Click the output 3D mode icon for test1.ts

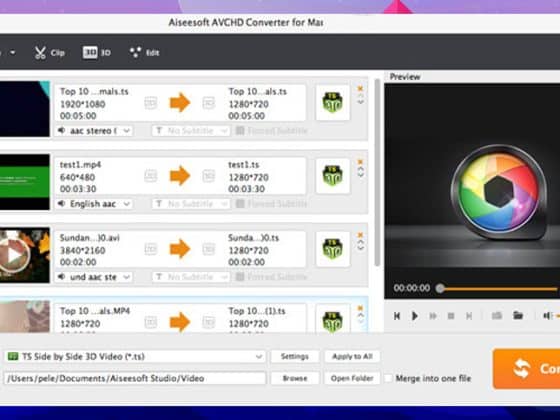(209, 176)
